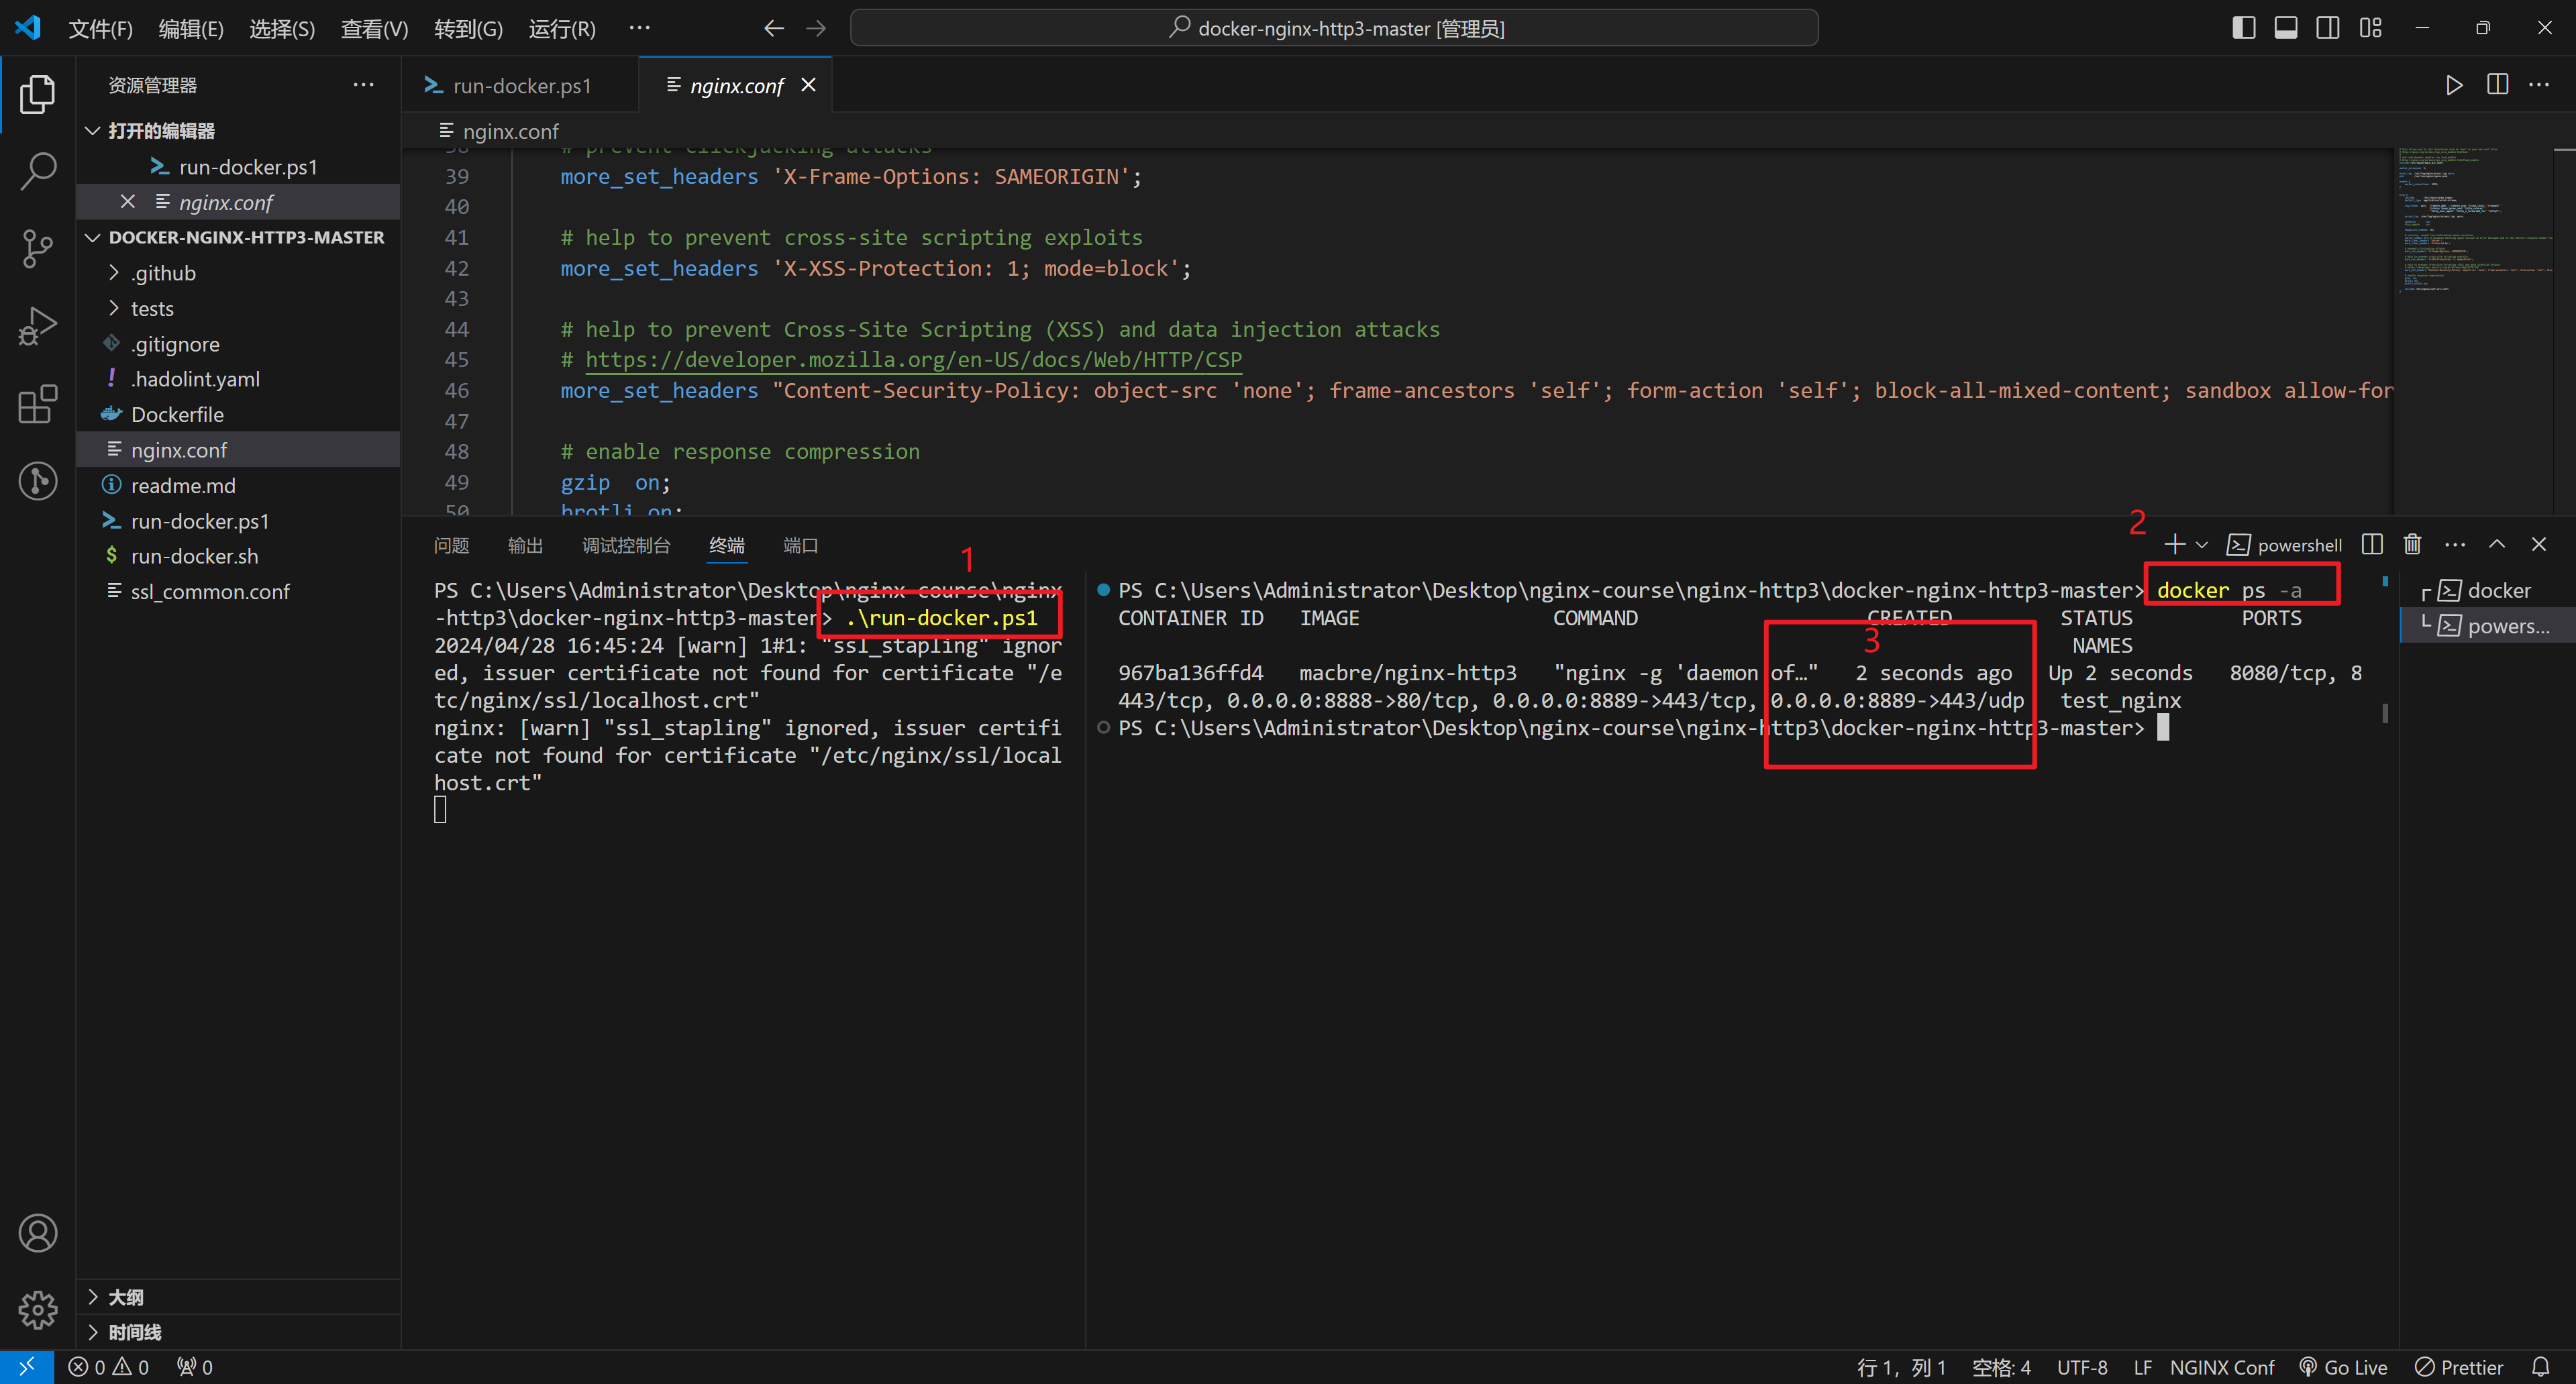
Task: Maximize panel size with up chevron
Action: (2496, 544)
